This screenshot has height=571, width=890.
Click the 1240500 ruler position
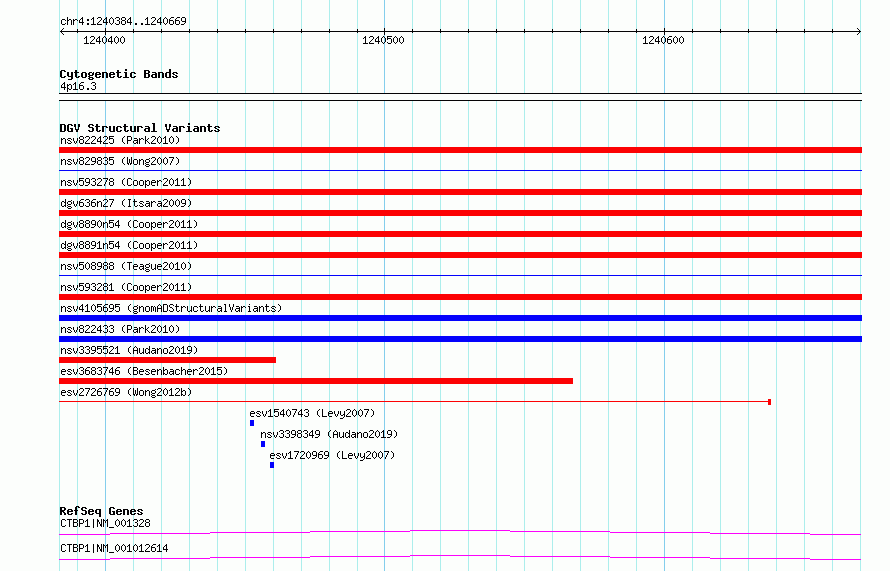click(x=383, y=40)
